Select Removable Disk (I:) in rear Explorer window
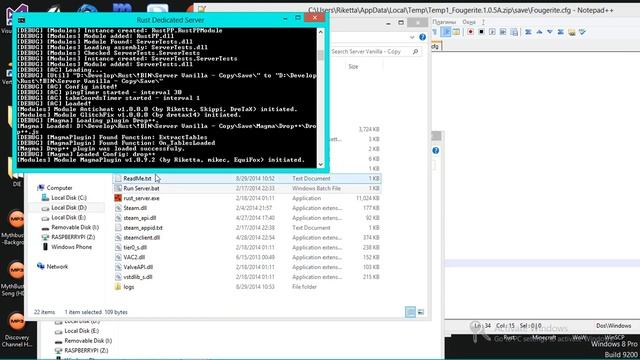This screenshot has height=360, width=640. point(88,340)
